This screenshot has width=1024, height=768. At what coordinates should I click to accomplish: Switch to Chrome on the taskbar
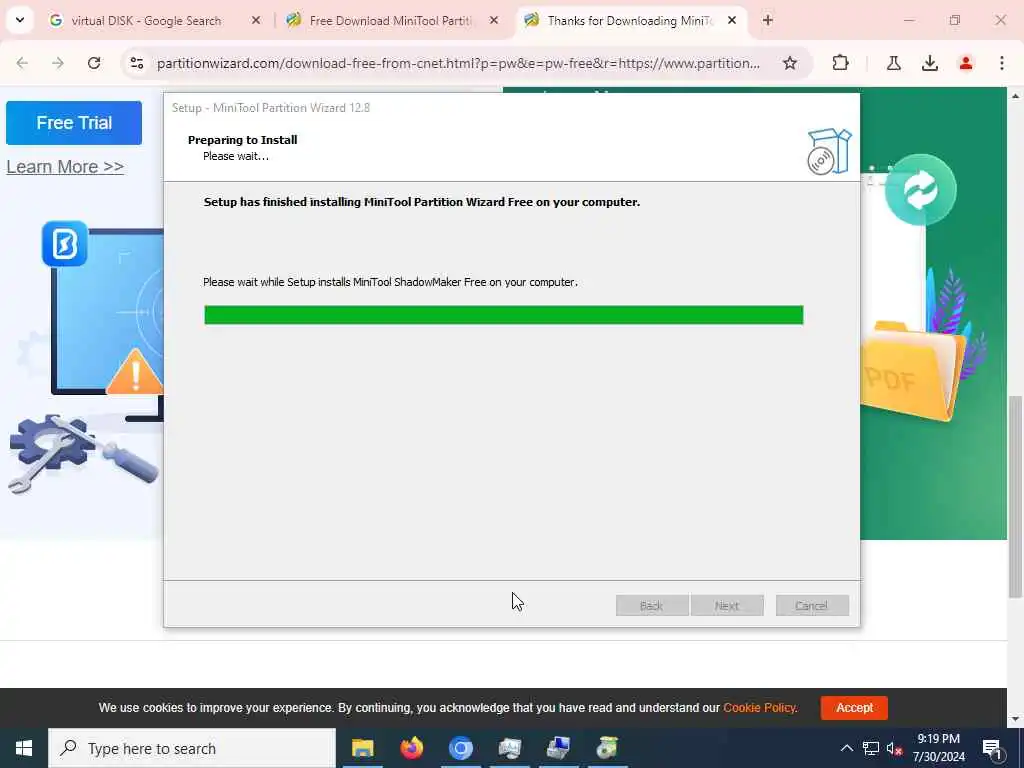tap(460, 748)
